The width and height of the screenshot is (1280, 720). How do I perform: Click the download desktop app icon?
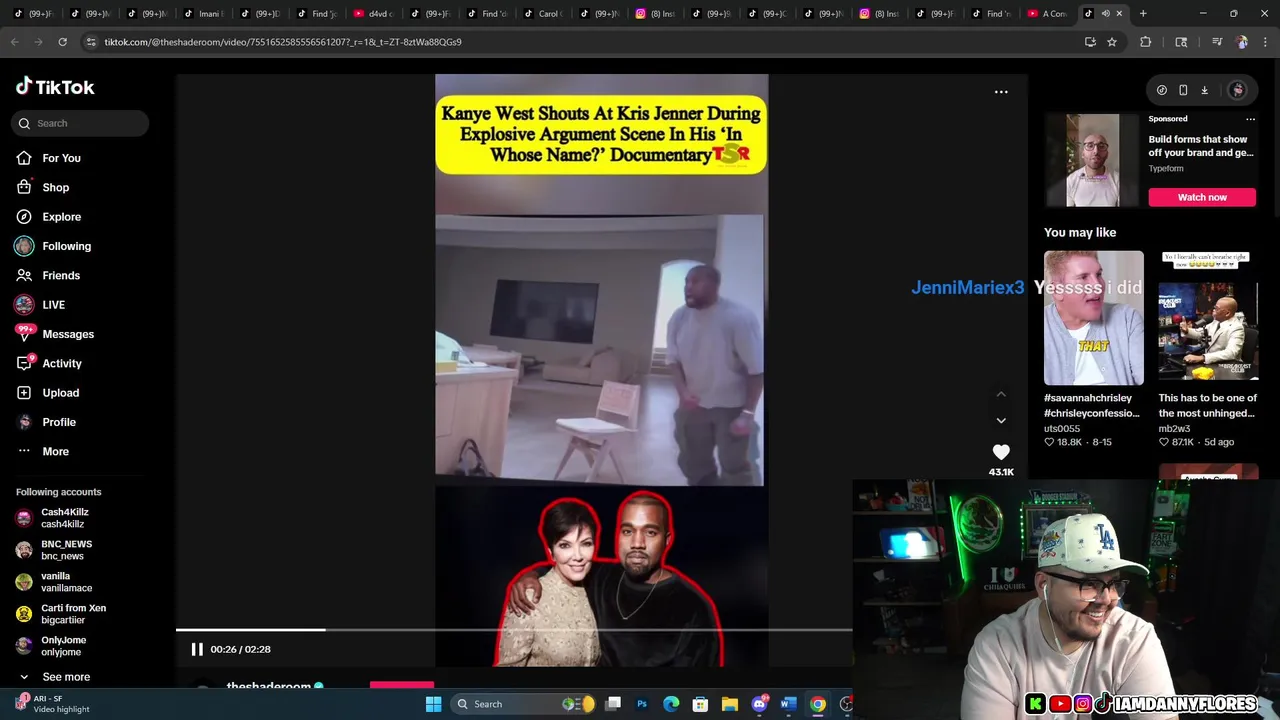1204,90
